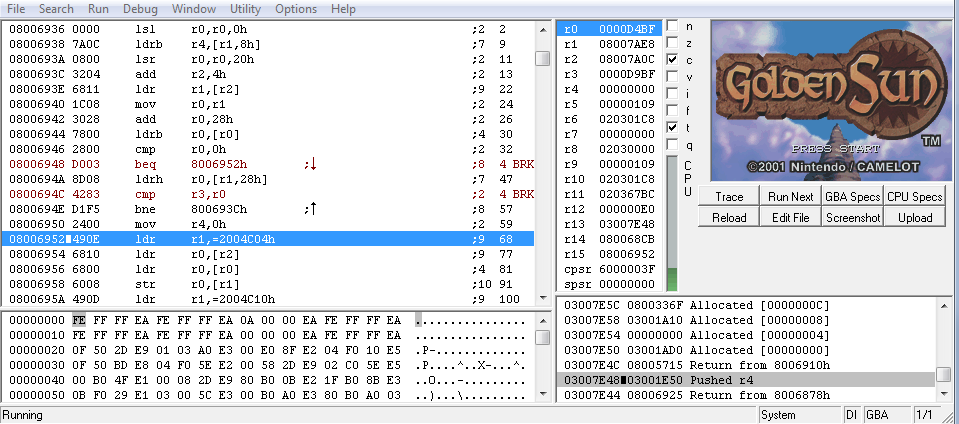Image resolution: width=959 pixels, height=424 pixels.
Task: Click the Run Next button
Action: pyautogui.click(x=790, y=196)
